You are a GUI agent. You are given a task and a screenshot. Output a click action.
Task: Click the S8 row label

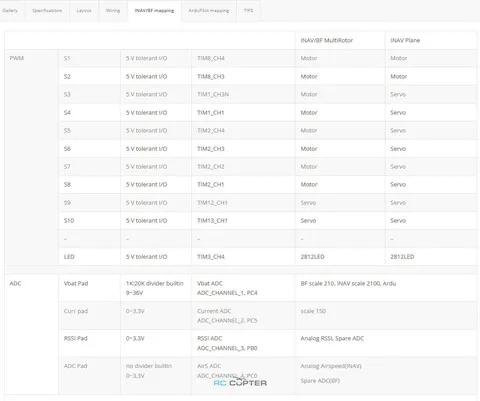(x=67, y=185)
